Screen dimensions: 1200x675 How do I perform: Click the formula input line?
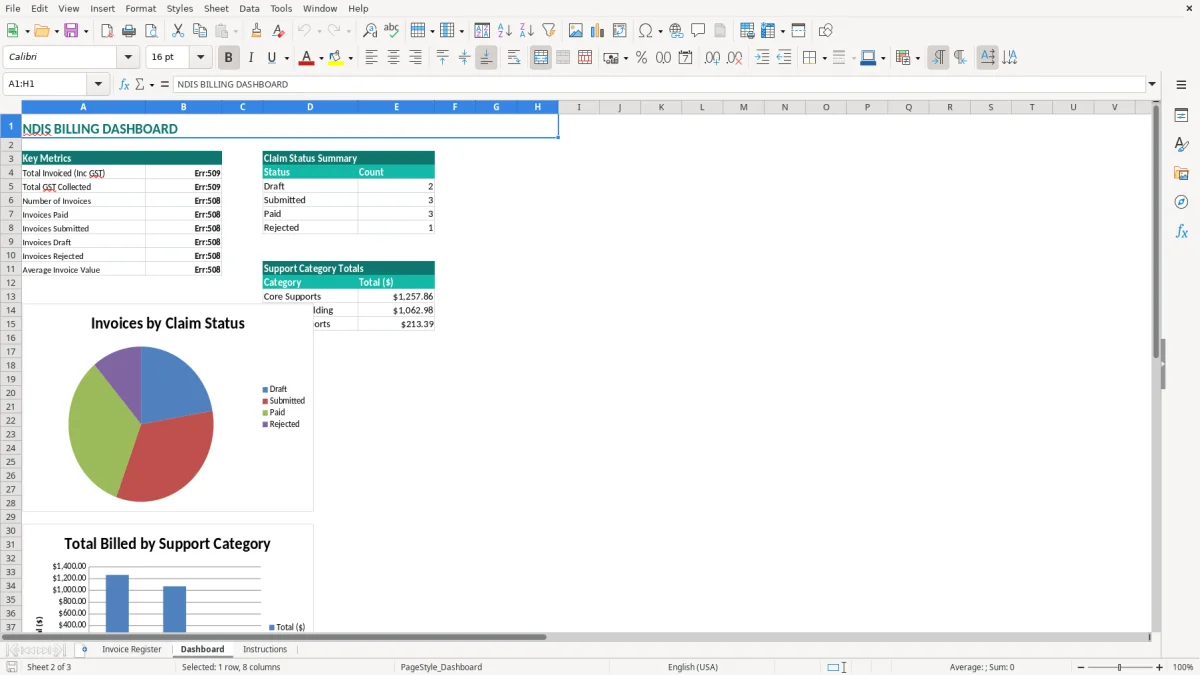659,84
